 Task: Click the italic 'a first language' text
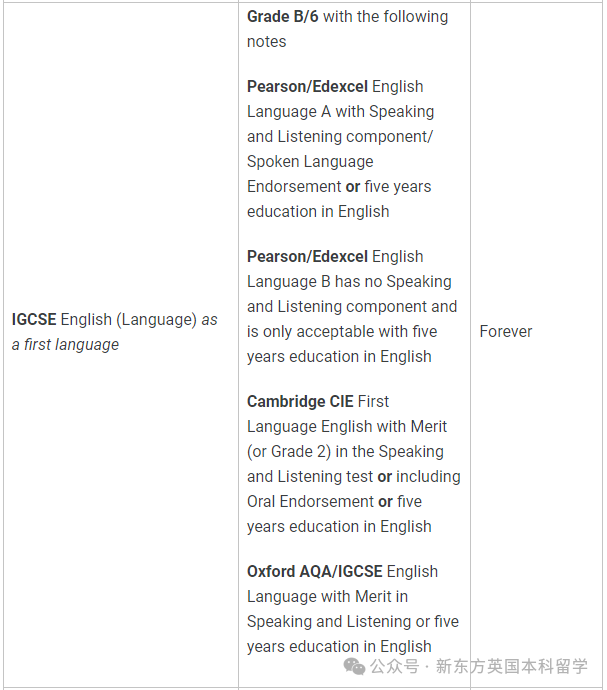[x=65, y=344]
